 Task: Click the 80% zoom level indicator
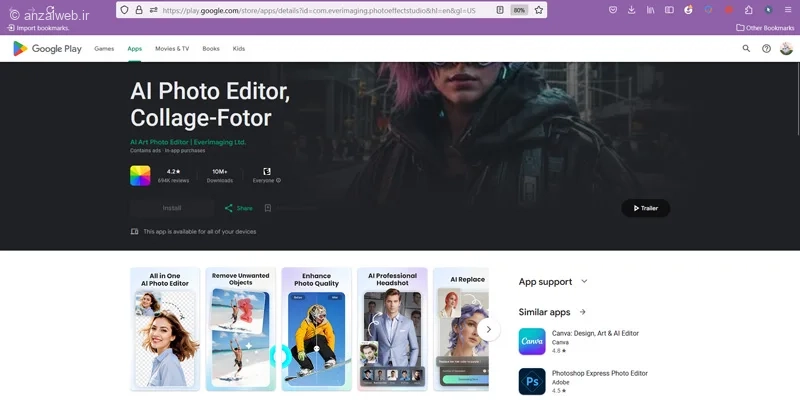(519, 10)
